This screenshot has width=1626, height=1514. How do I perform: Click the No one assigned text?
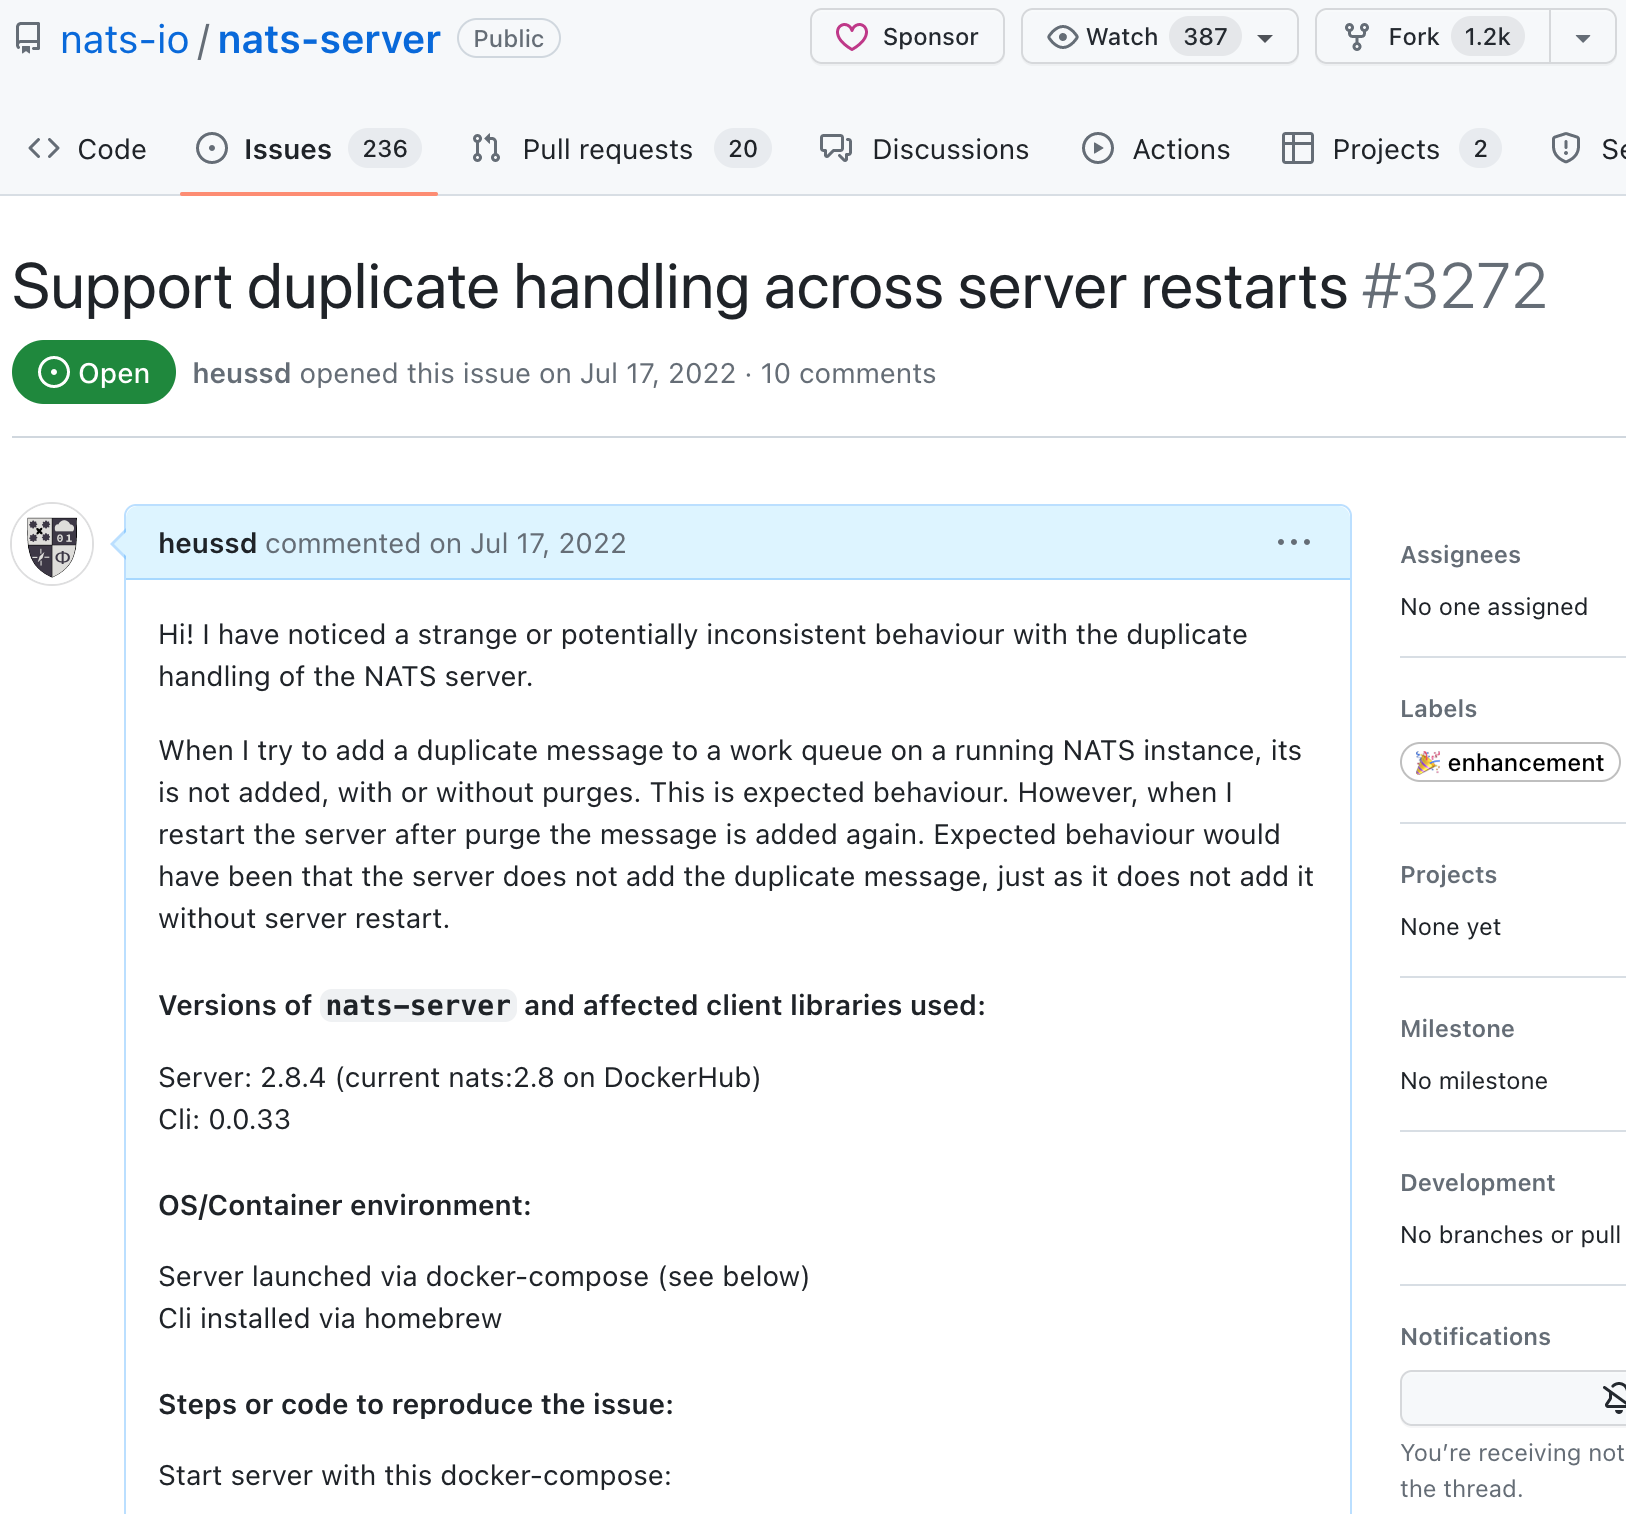click(1494, 607)
